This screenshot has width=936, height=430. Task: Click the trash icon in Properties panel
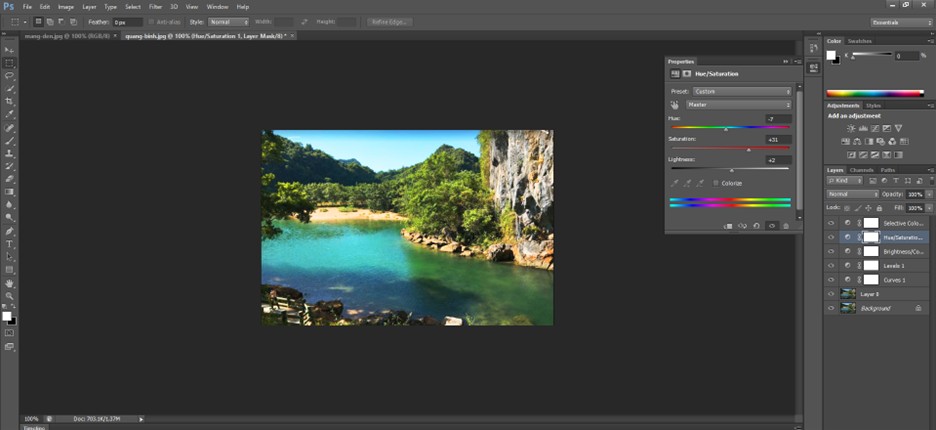(786, 226)
